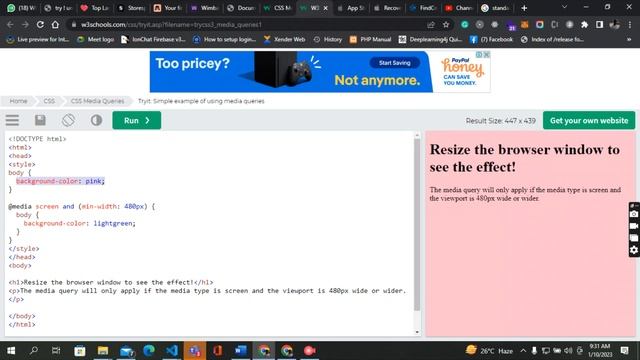Click the rotate orientation icon
The image size is (640, 360).
click(68, 120)
